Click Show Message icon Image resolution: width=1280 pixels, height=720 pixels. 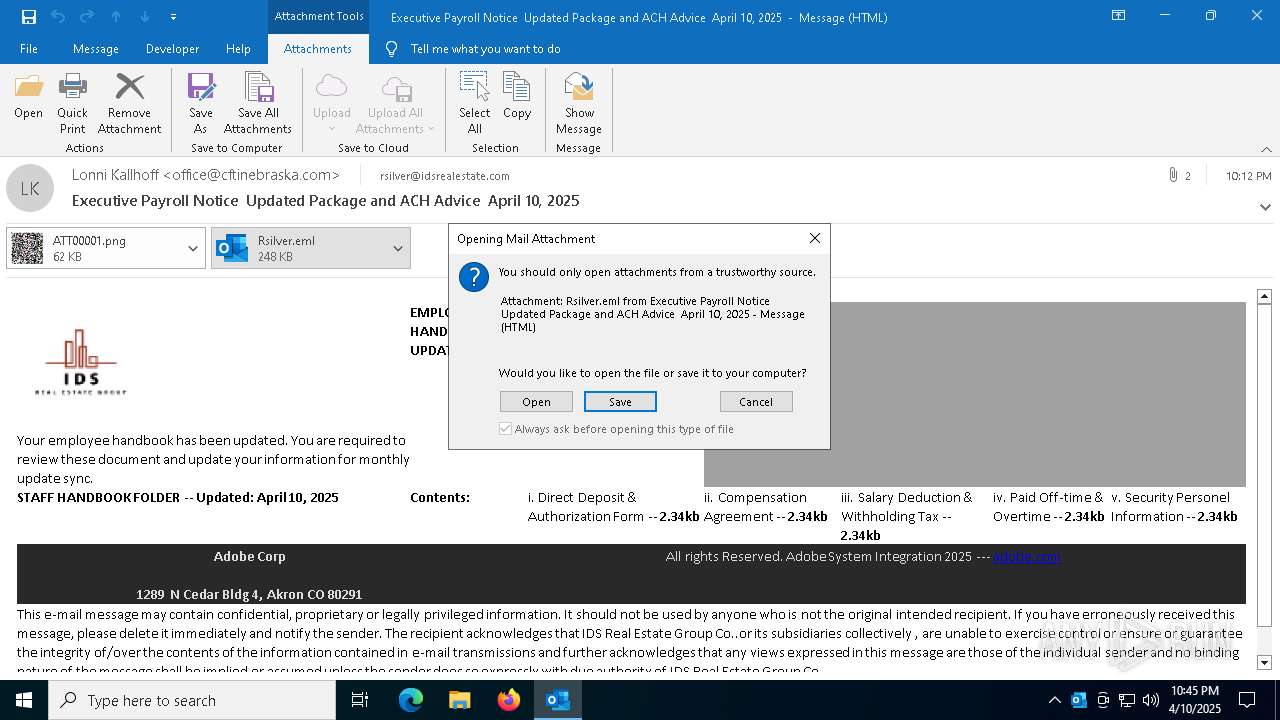pyautogui.click(x=579, y=103)
